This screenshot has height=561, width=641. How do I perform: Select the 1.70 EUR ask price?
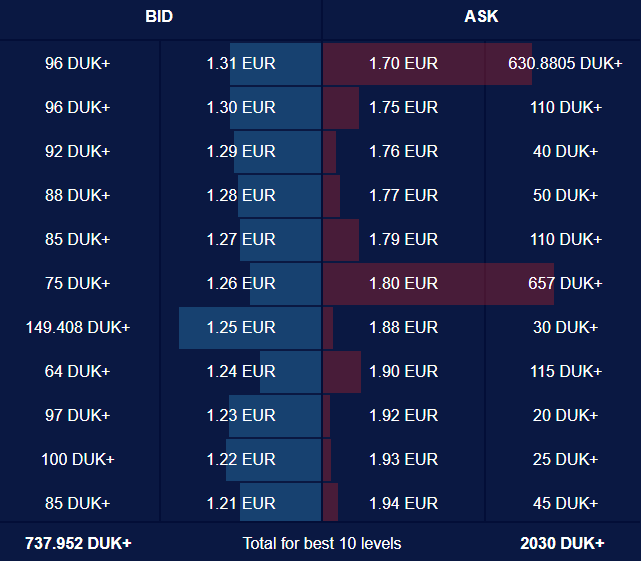[x=403, y=63]
